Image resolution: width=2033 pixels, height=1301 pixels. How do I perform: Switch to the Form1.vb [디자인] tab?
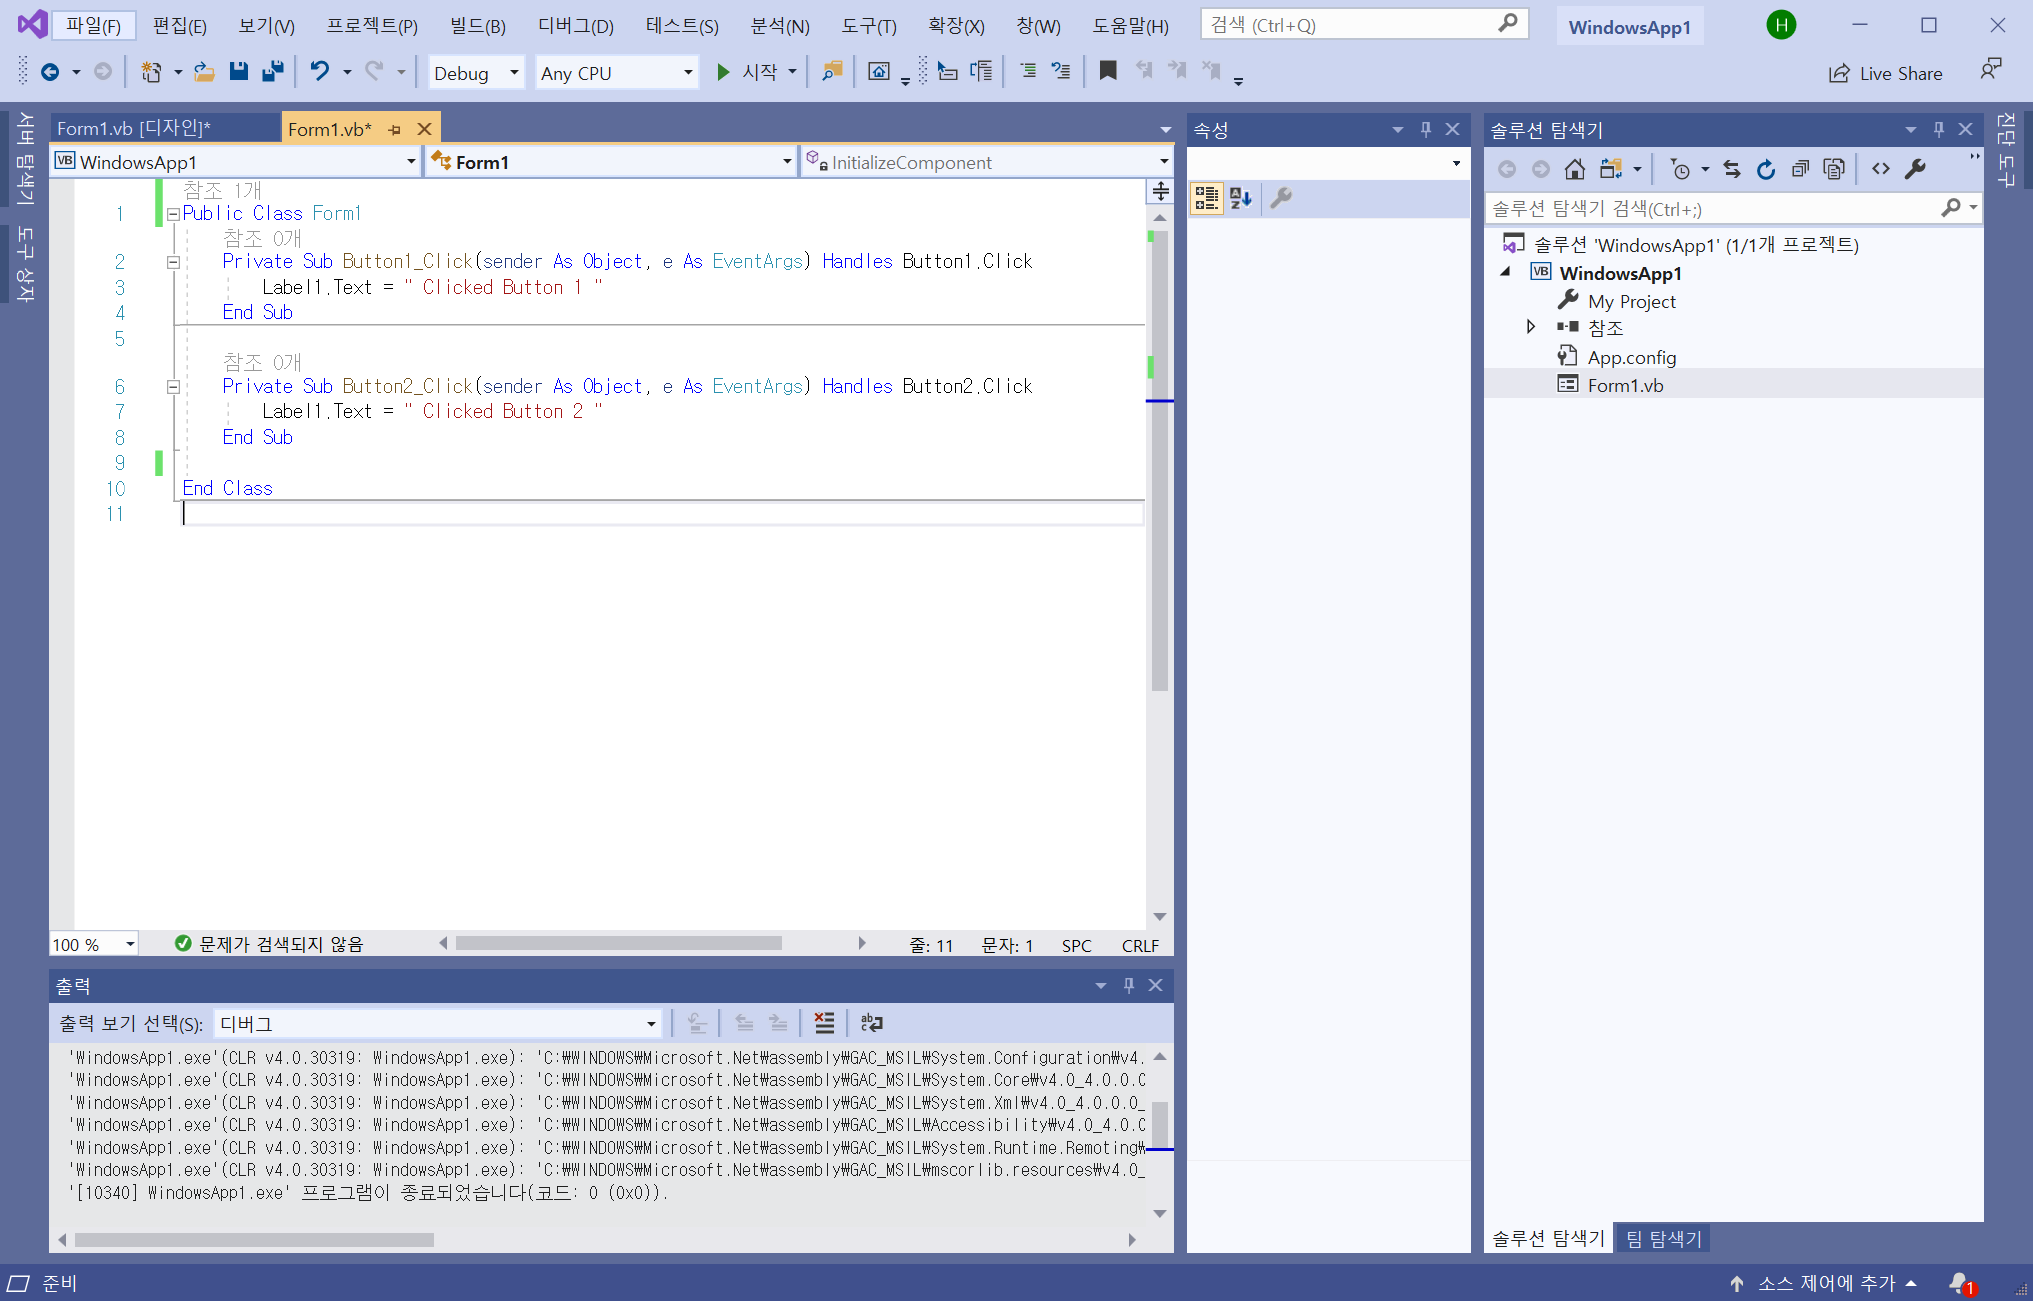134,129
